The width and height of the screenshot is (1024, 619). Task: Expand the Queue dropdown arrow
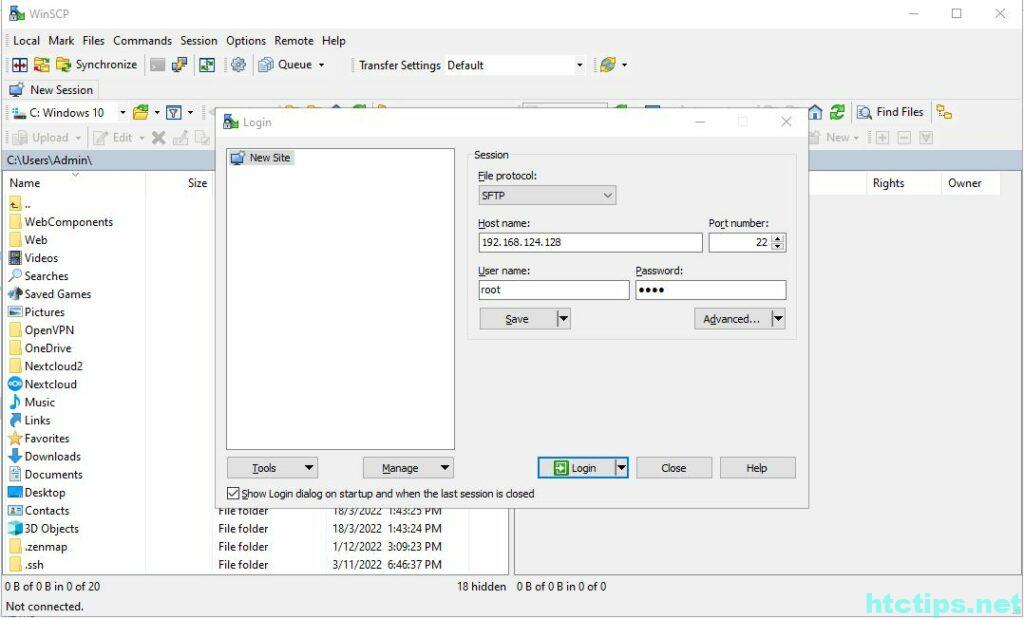[x=321, y=65]
